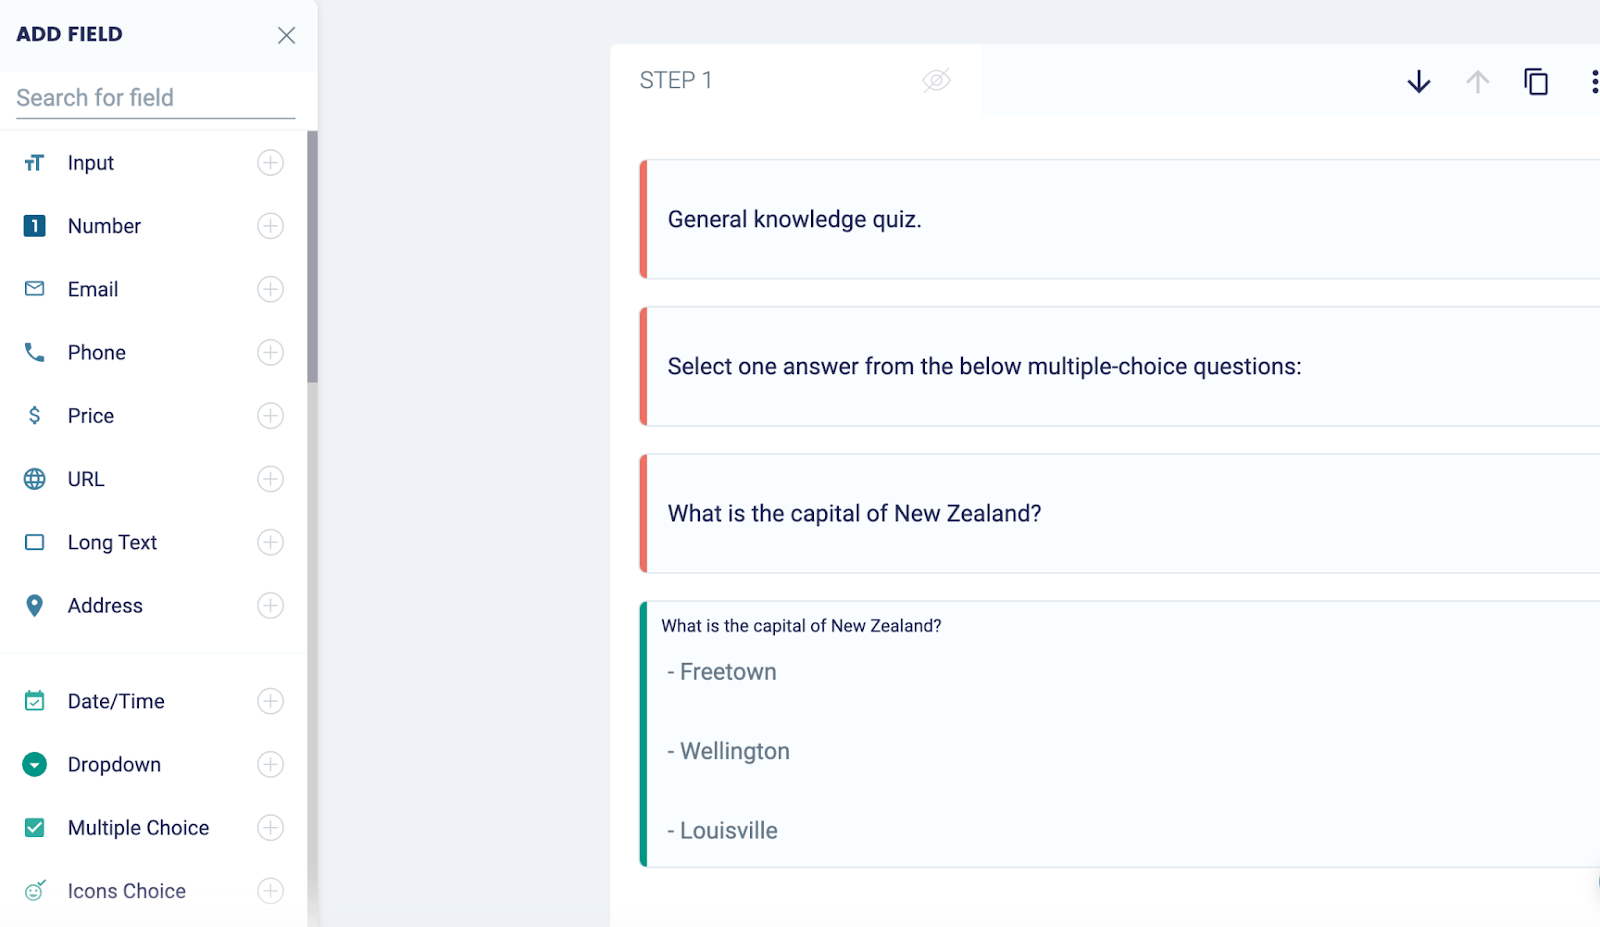1600x927 pixels.
Task: Click the Multiple Choice checkbox icon
Action: click(x=35, y=827)
